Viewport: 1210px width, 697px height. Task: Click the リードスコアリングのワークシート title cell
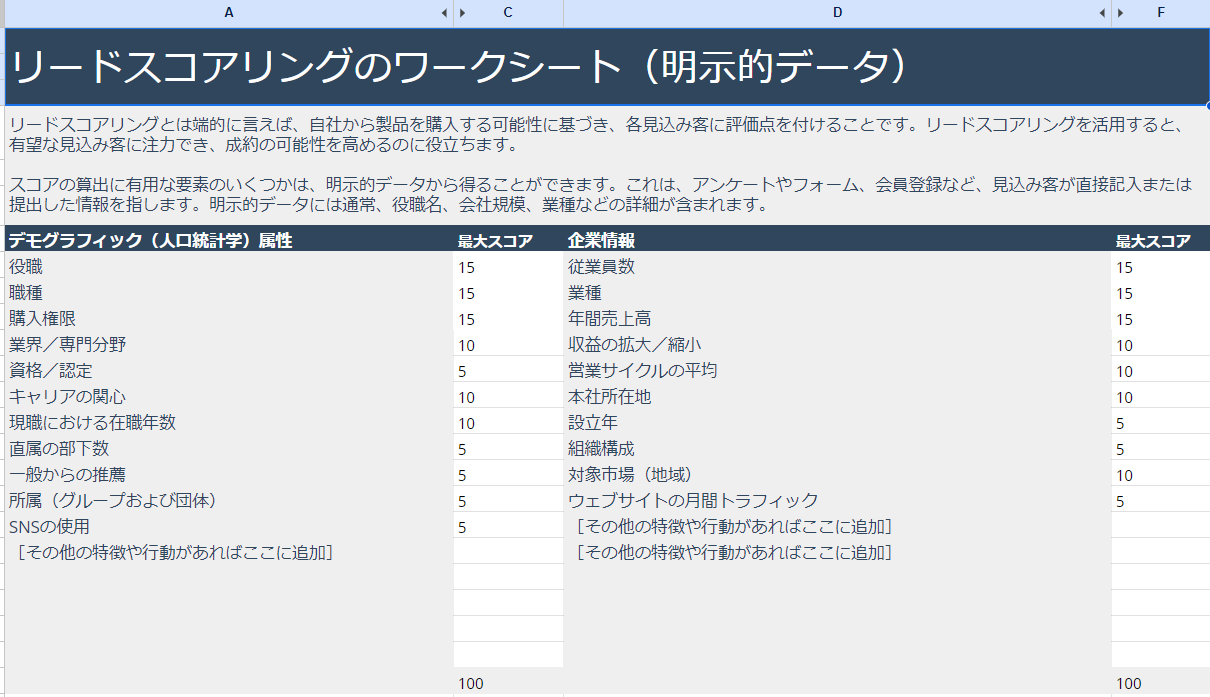[x=600, y=66]
